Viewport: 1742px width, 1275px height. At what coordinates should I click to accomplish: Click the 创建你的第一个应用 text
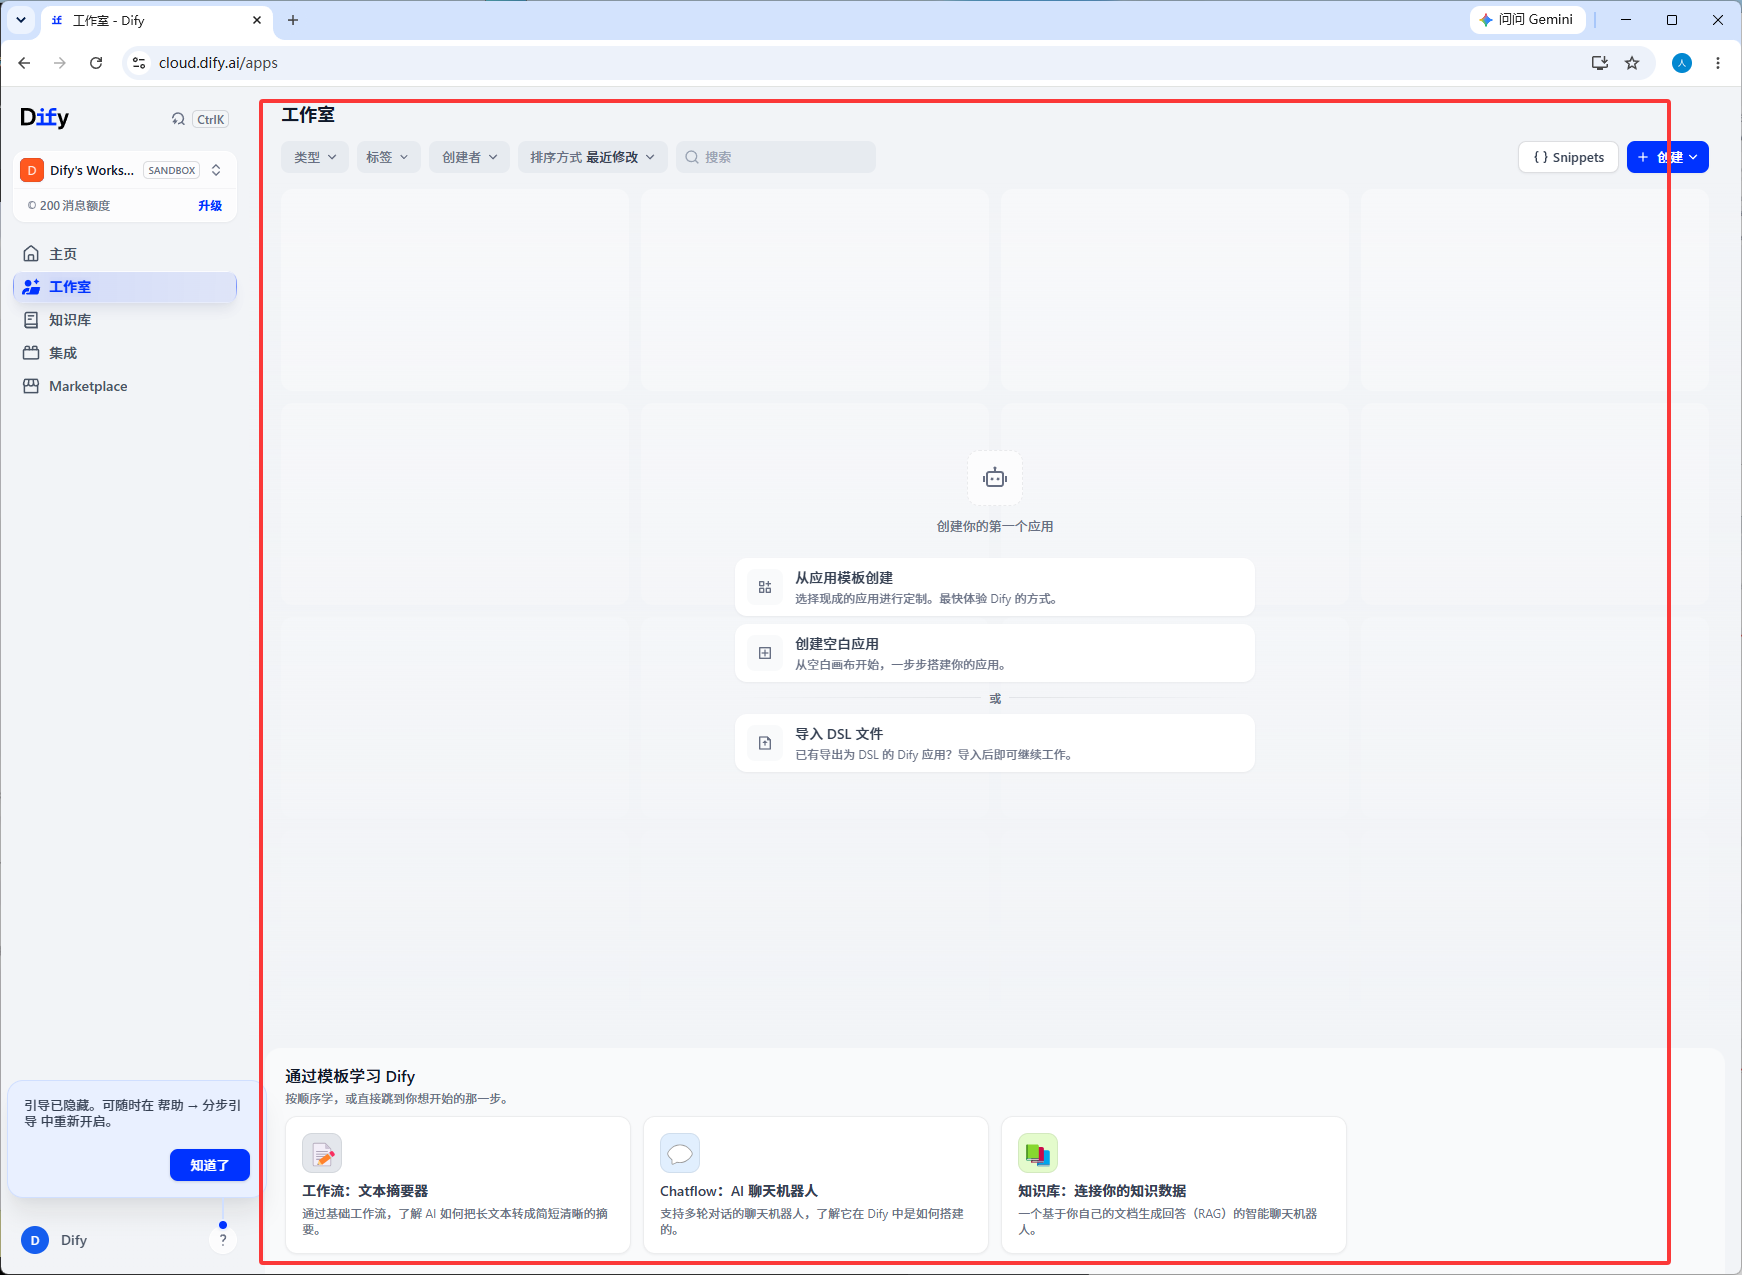995,526
